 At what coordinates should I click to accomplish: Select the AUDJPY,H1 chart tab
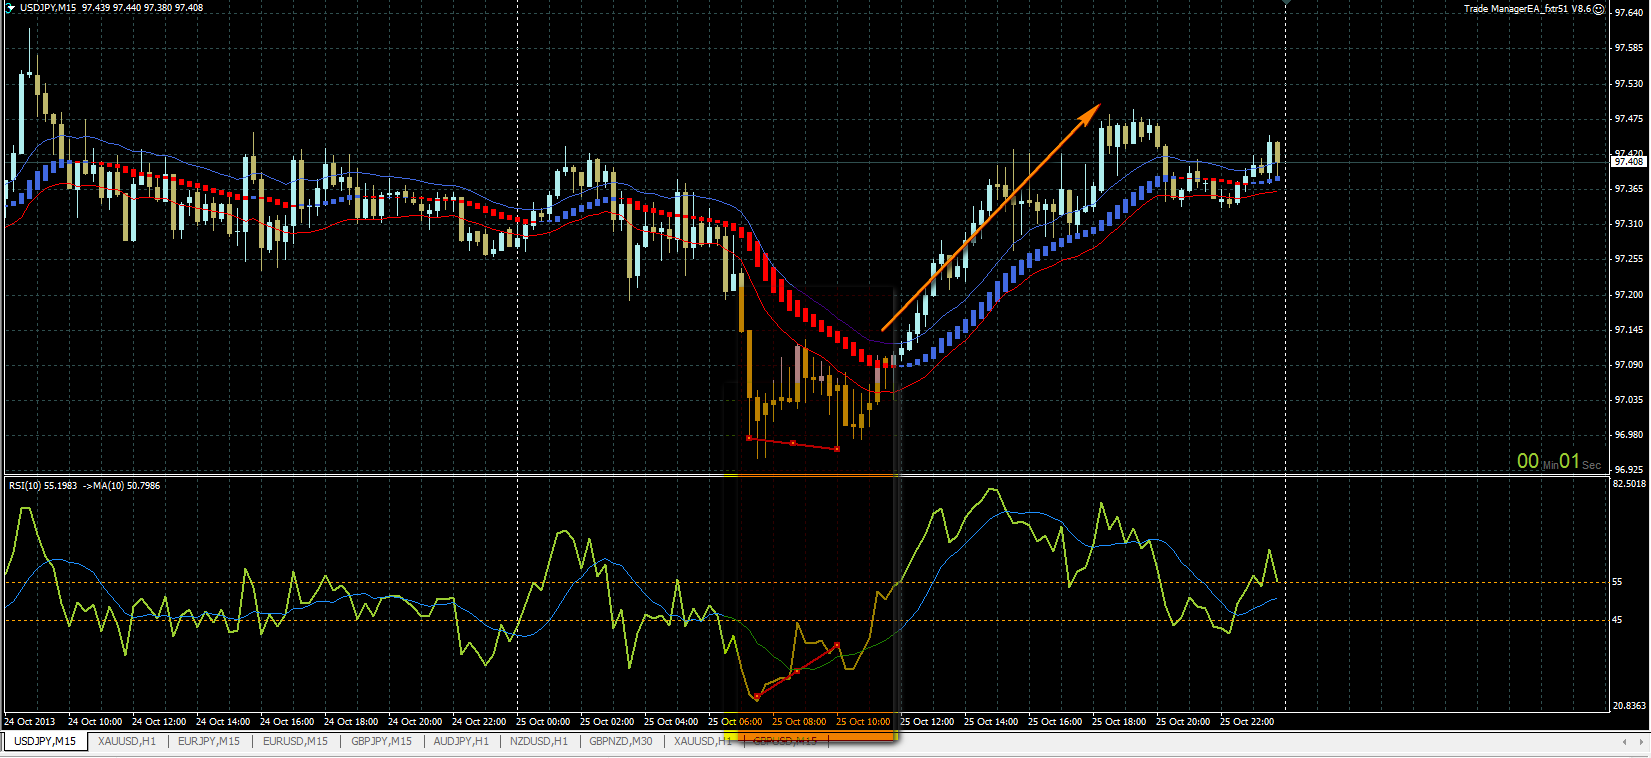461,741
